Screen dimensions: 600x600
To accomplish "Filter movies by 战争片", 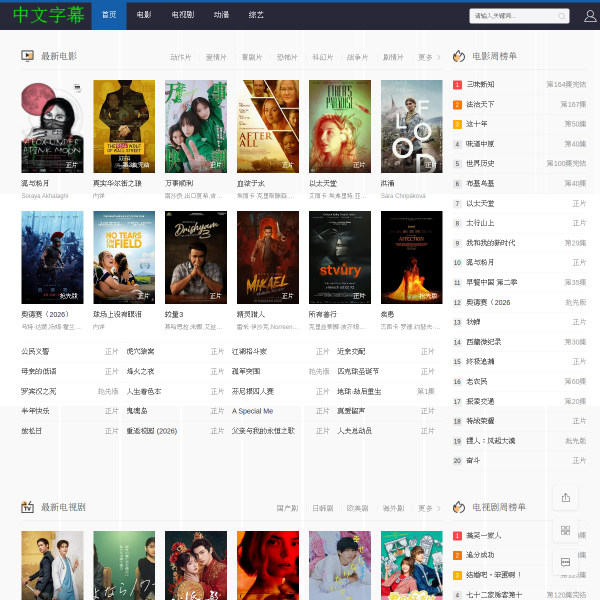I will tap(357, 57).
